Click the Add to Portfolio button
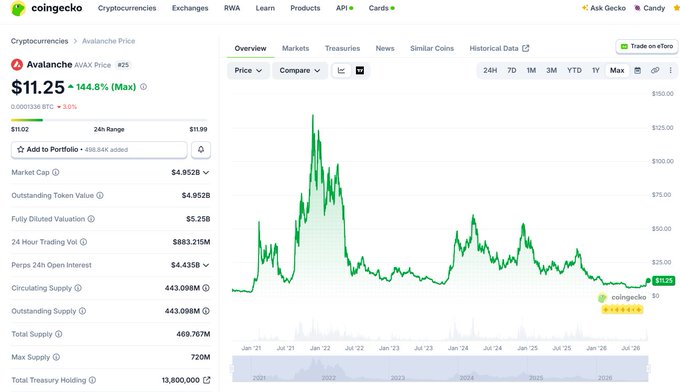This screenshot has height=392, width=680. coord(99,150)
